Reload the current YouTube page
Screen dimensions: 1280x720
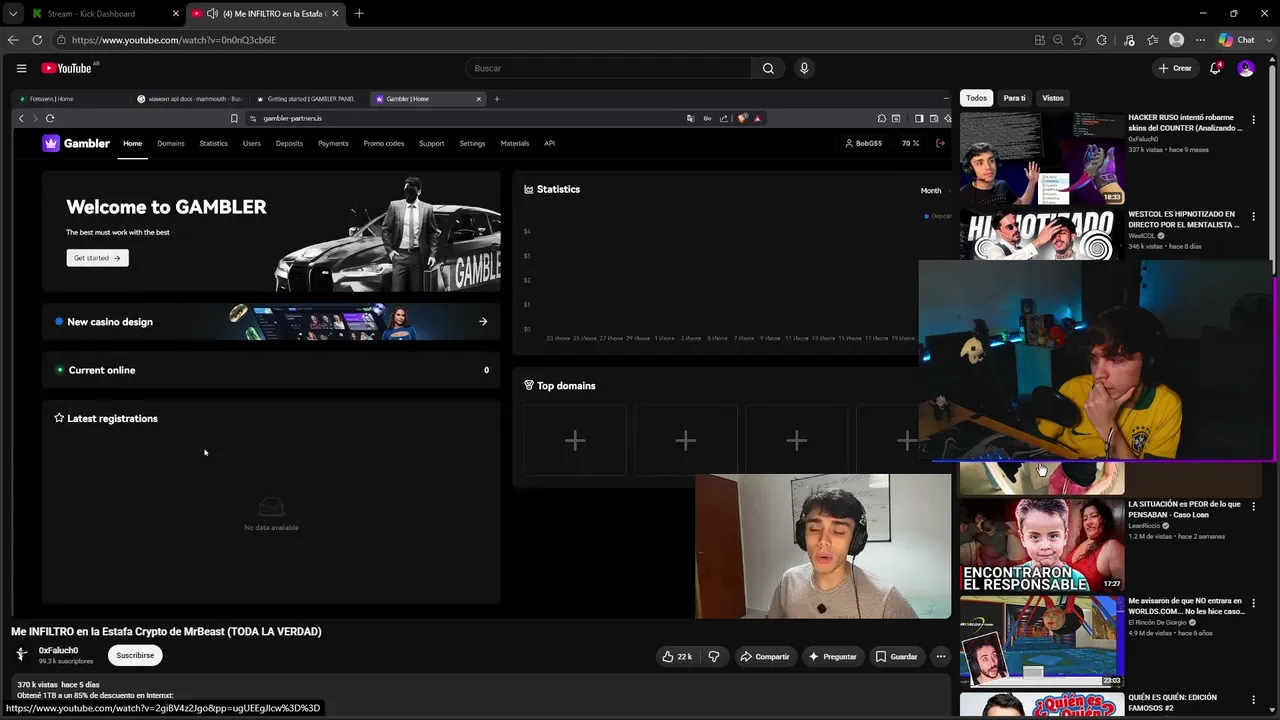[x=37, y=40]
